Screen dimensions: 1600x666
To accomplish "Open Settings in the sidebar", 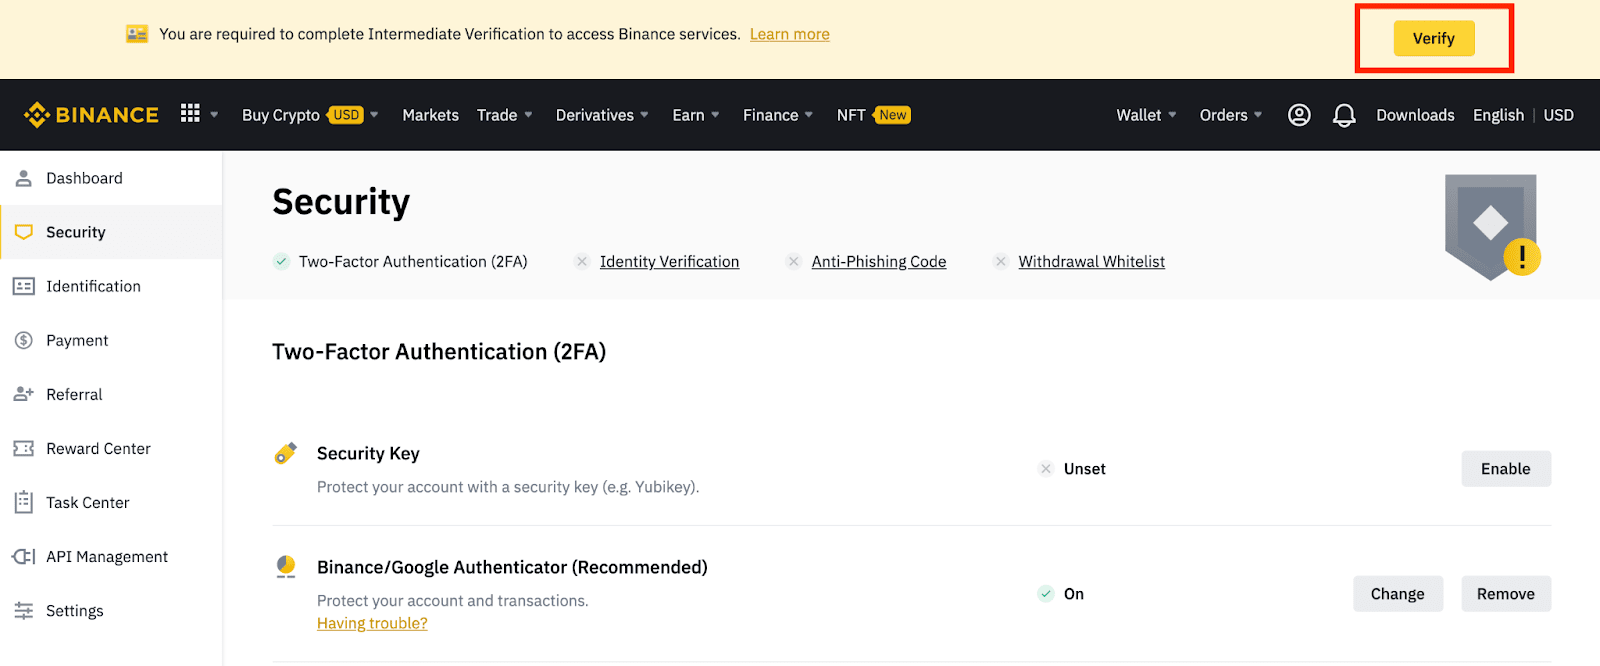I will (x=111, y=610).
